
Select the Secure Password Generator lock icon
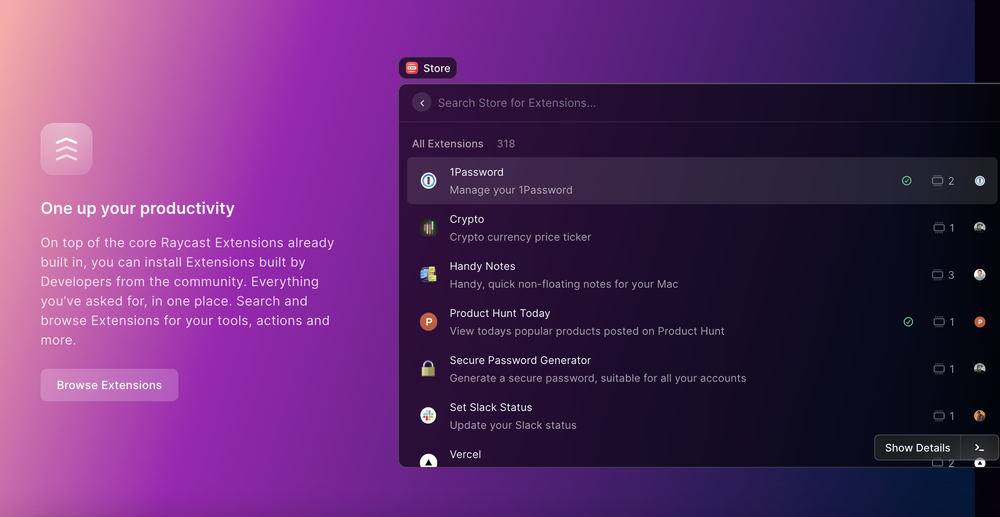[429, 369]
